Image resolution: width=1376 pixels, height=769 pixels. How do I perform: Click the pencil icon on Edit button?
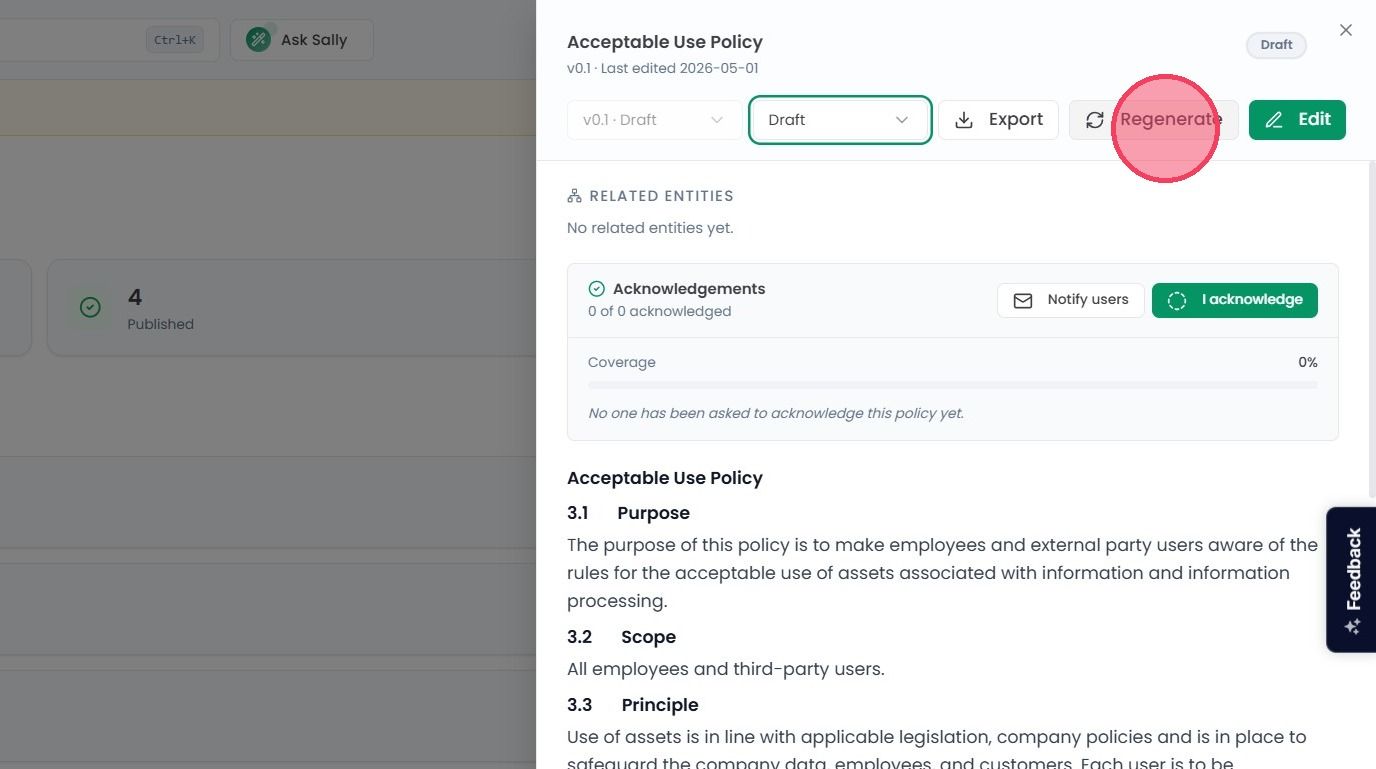(x=1274, y=120)
